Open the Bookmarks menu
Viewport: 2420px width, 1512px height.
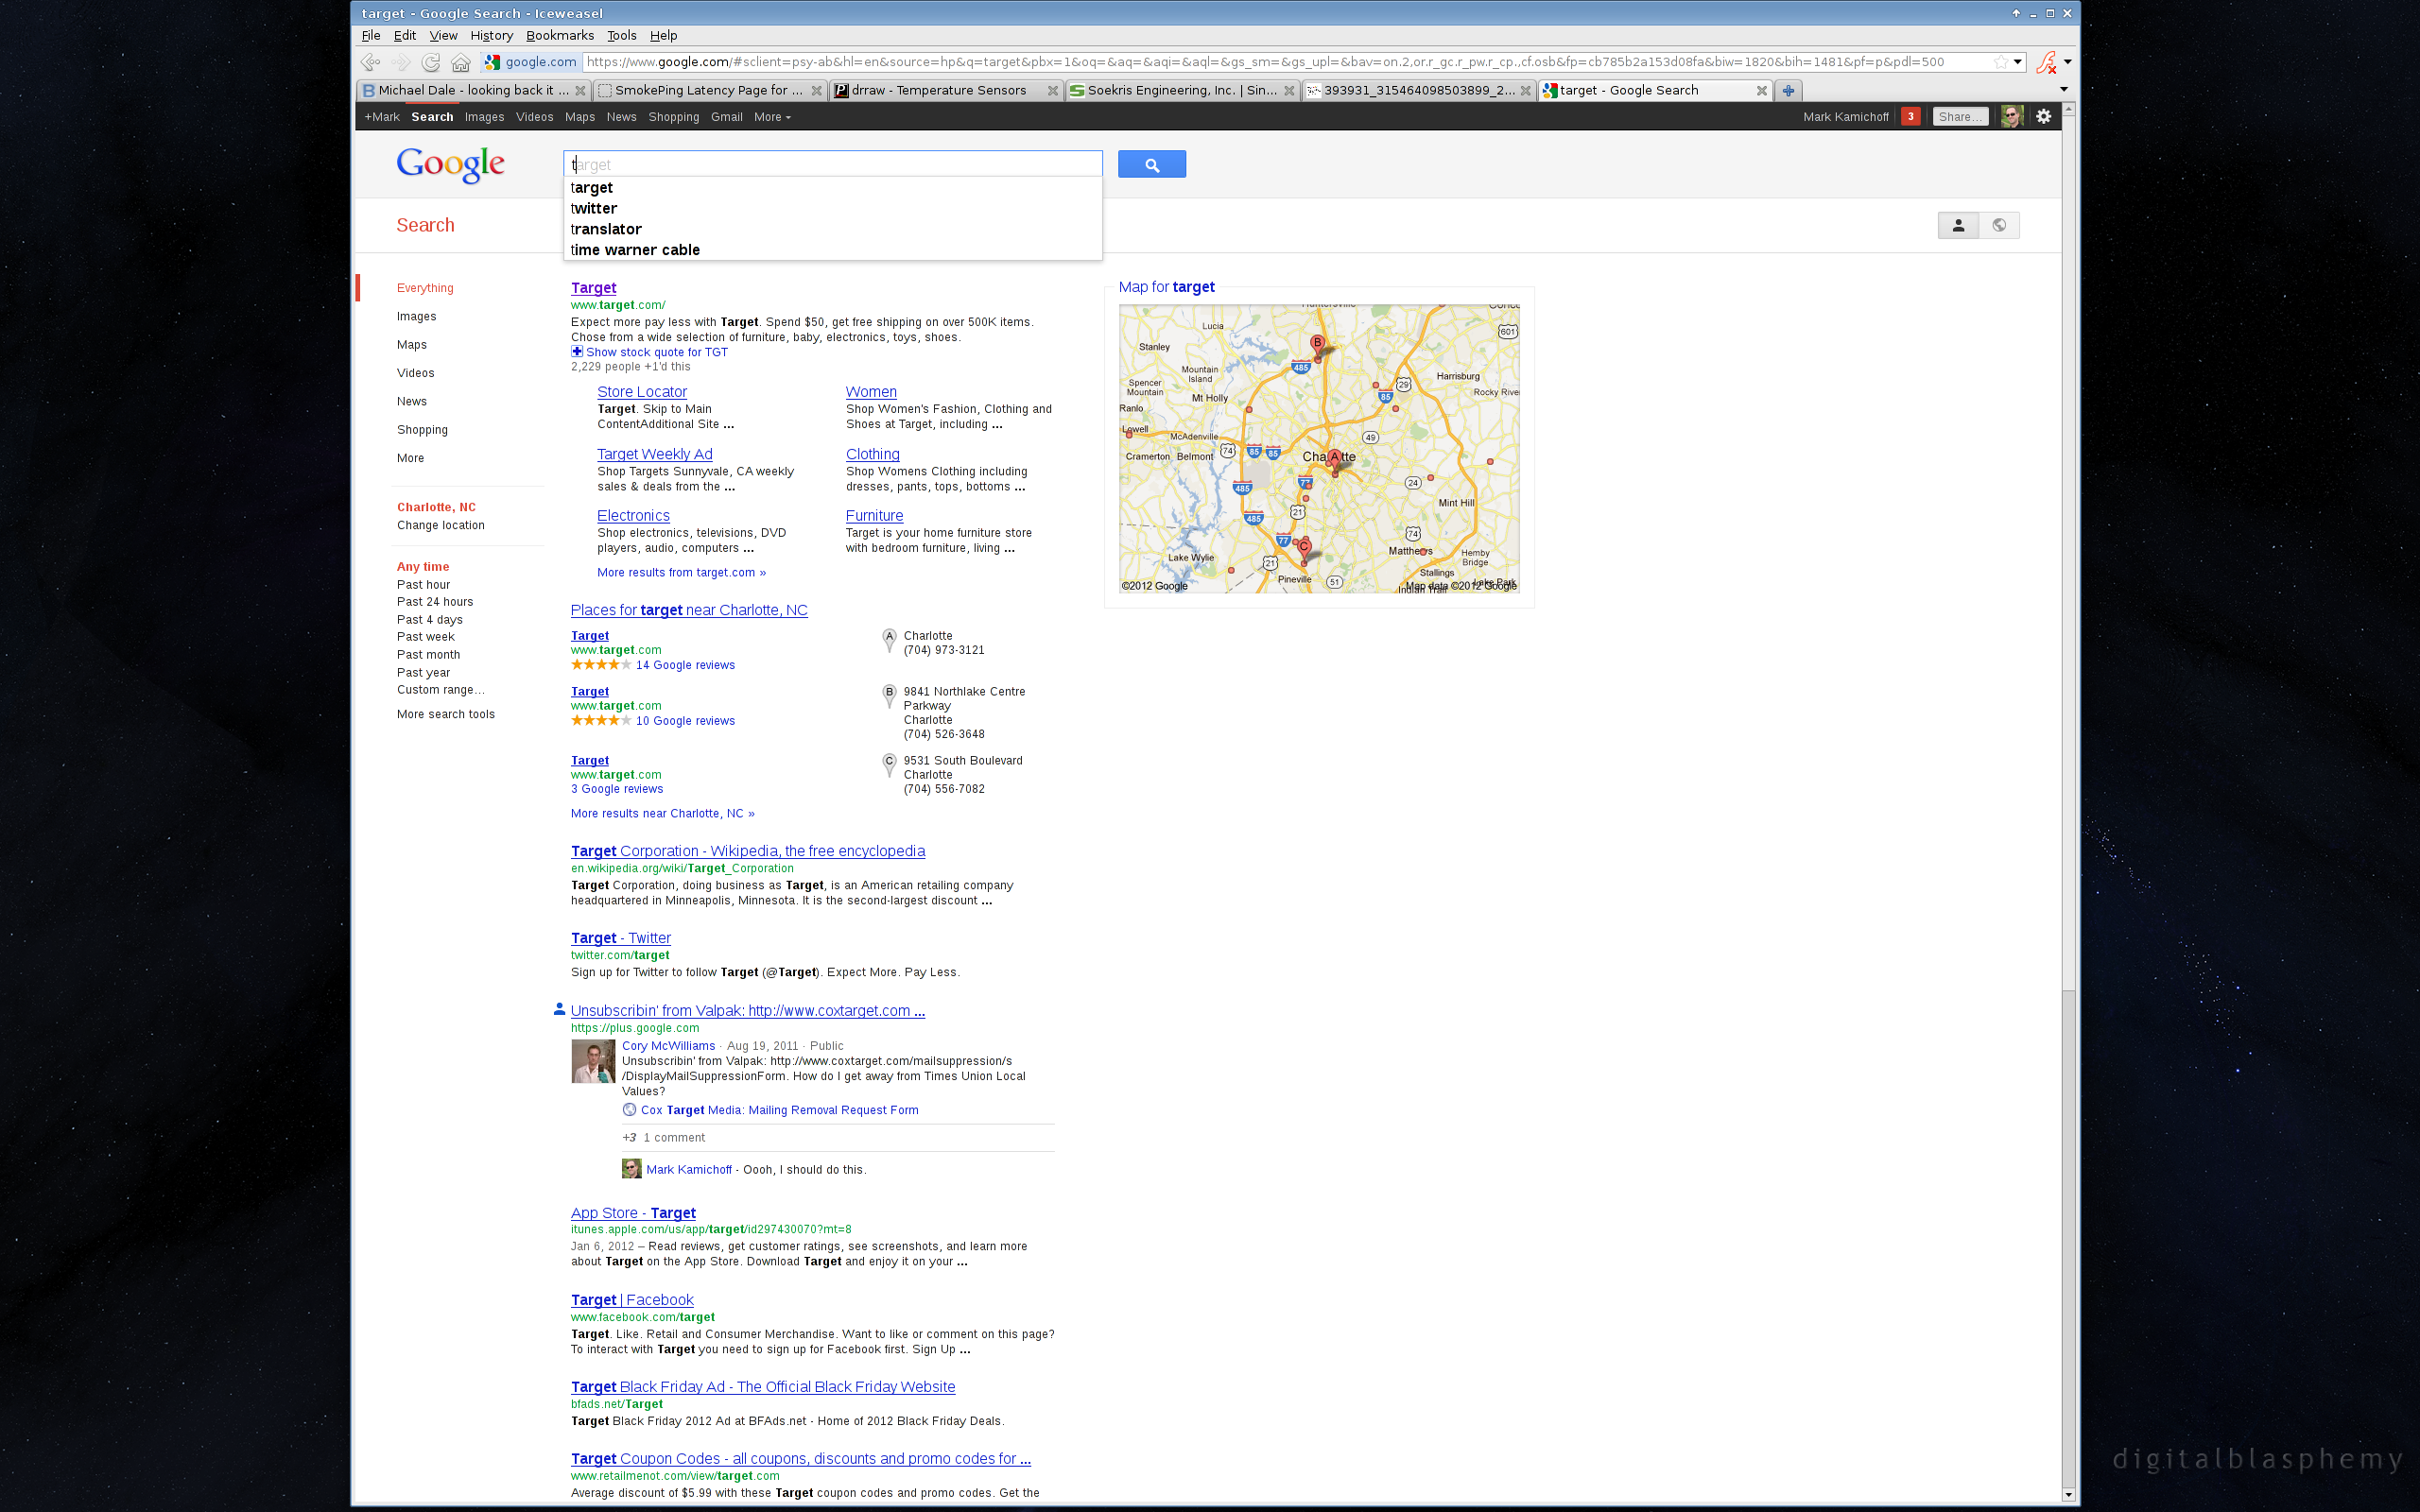(x=560, y=35)
